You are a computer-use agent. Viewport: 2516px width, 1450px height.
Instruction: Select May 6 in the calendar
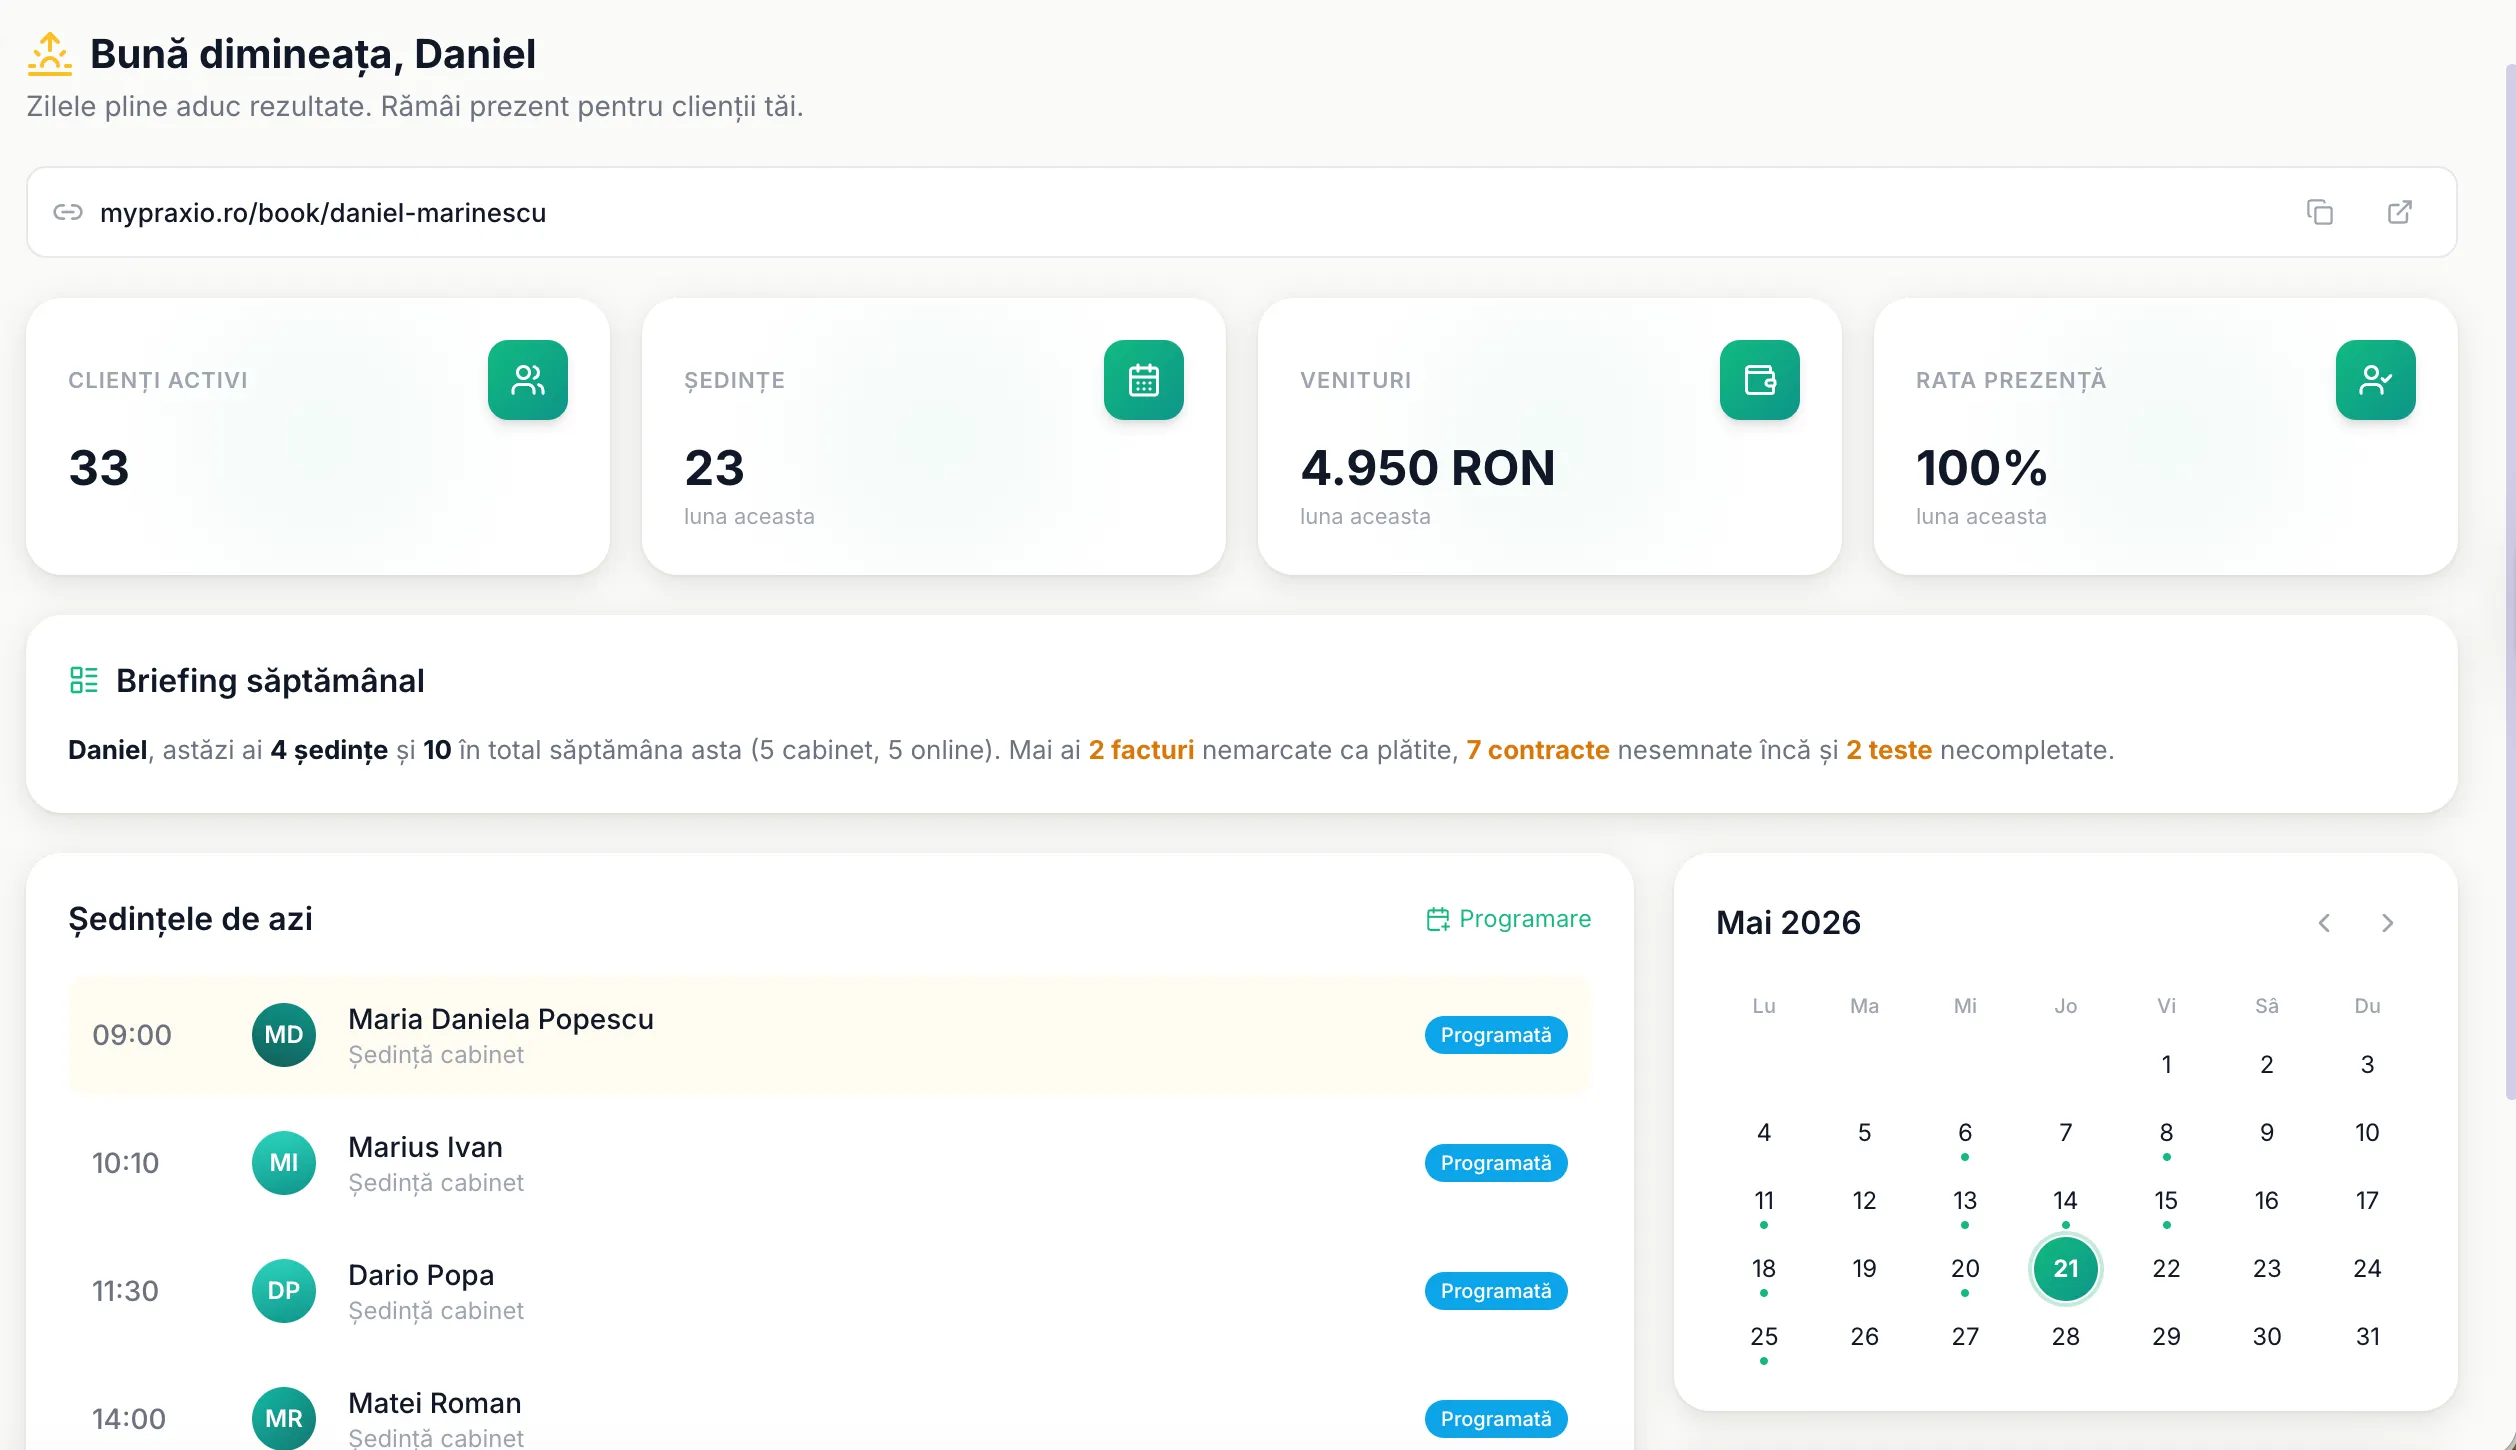click(x=1965, y=1133)
